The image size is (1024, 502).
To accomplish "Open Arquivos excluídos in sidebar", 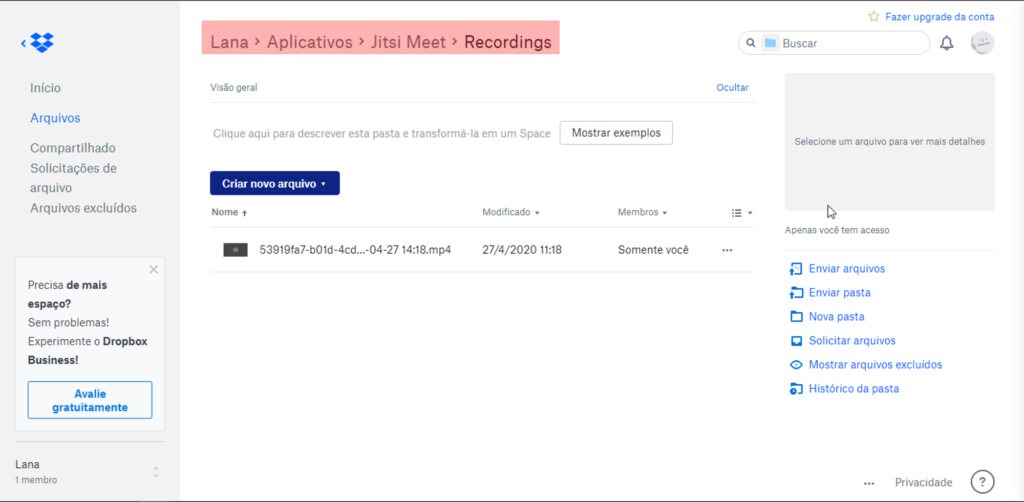I will tap(83, 208).
